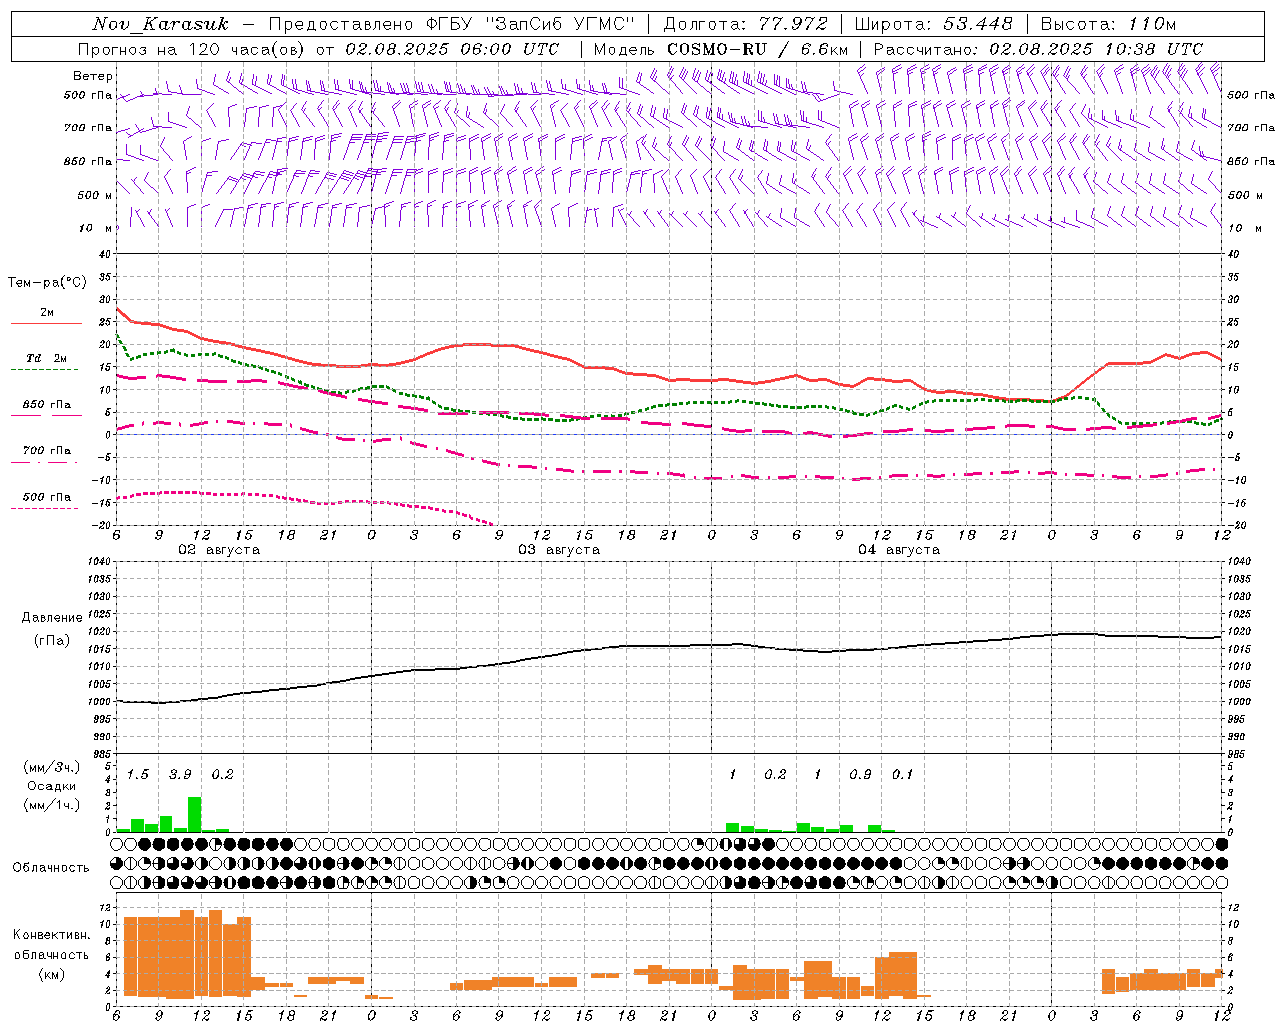Click the 3-hour precipitation value "0.1"

pos(902,775)
